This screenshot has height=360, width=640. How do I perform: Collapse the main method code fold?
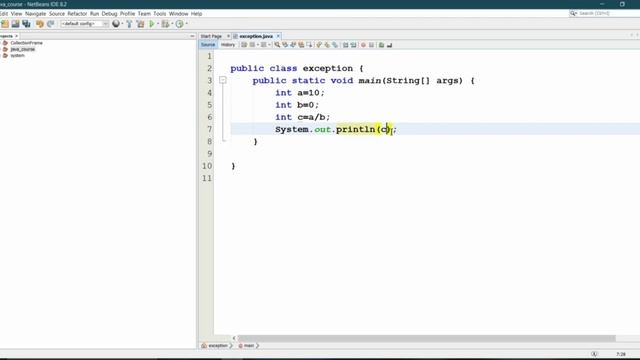click(x=222, y=80)
